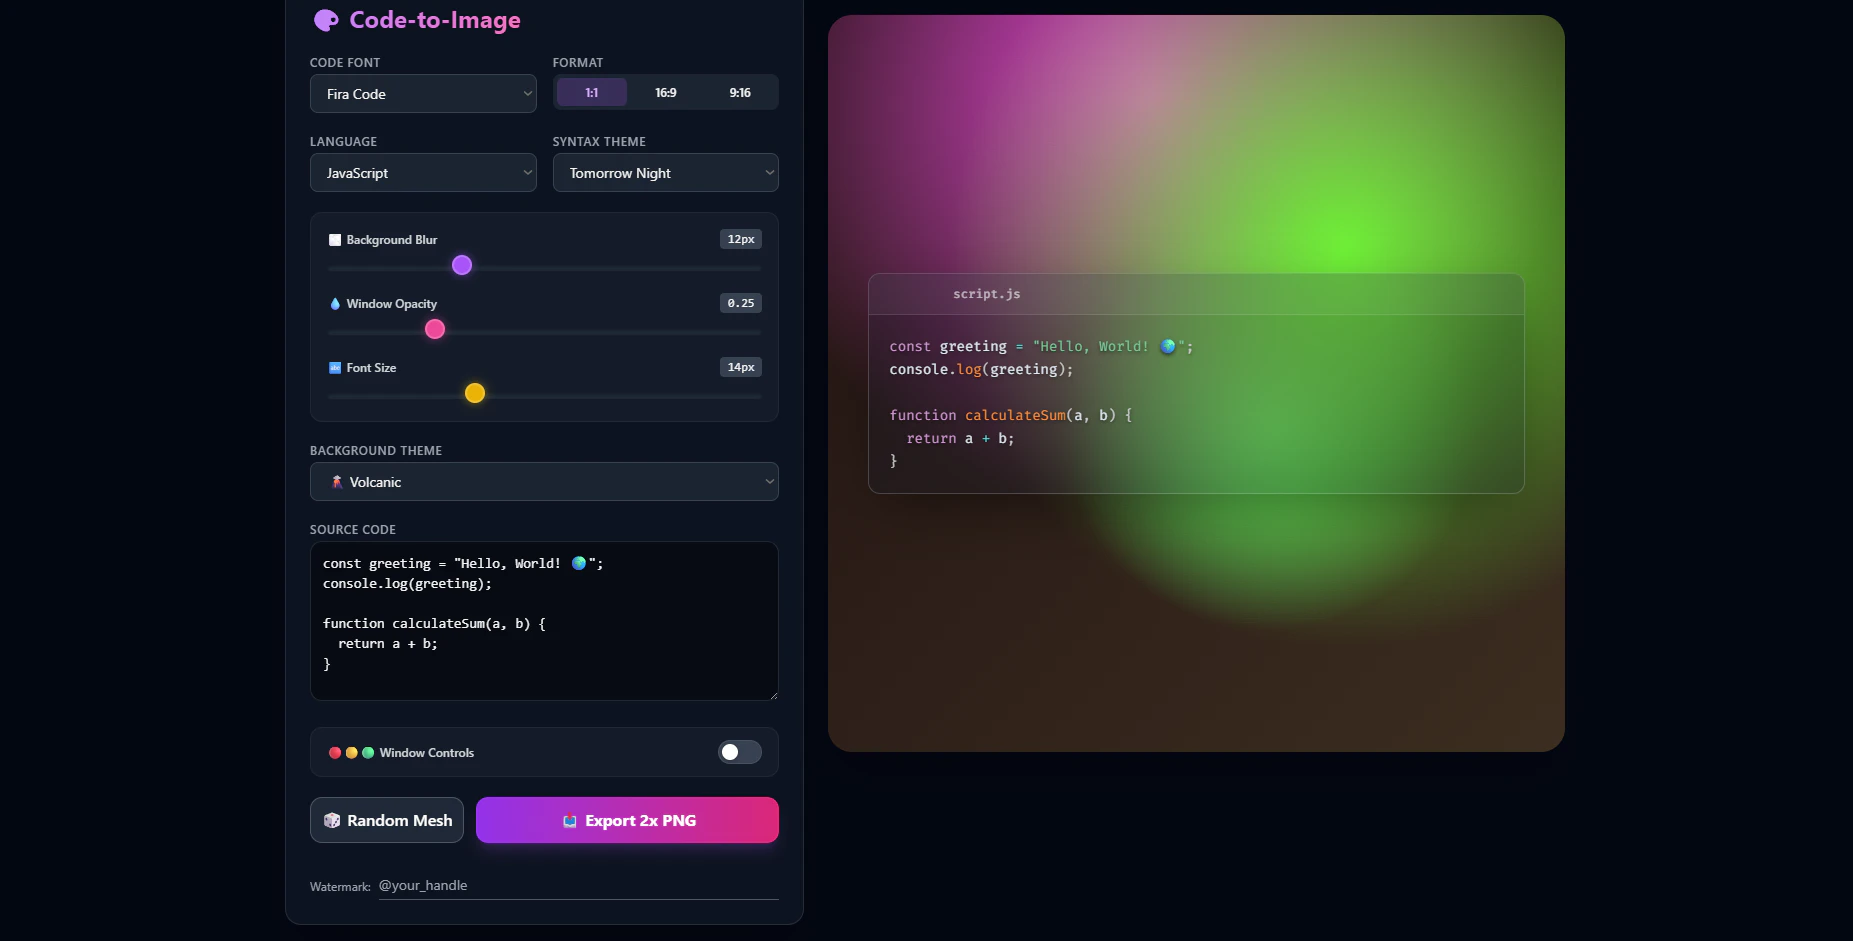
Task: Click the dice icon on Random Mesh
Action: click(333, 819)
